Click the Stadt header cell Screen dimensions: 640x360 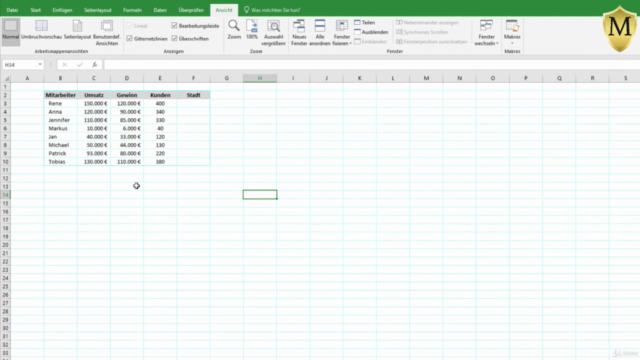pos(193,95)
